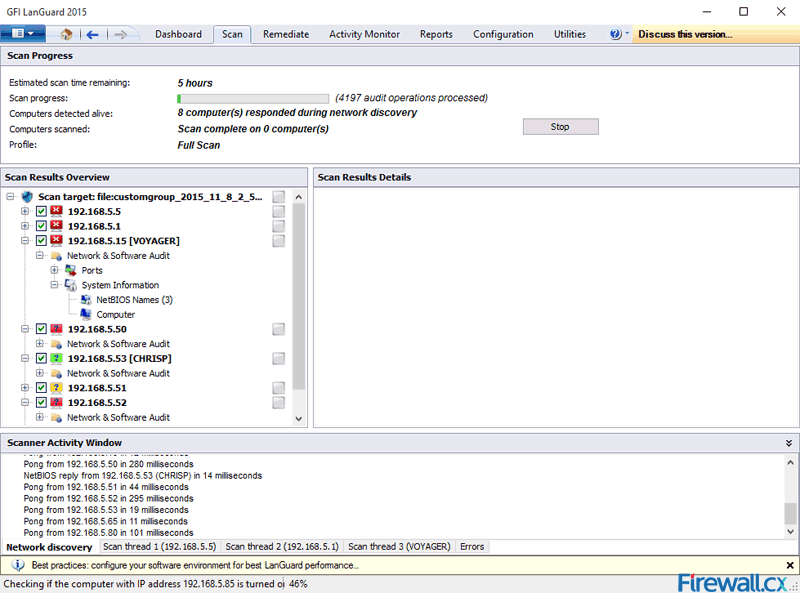Toggle the grey box beside 192.168.5.50

click(x=279, y=329)
